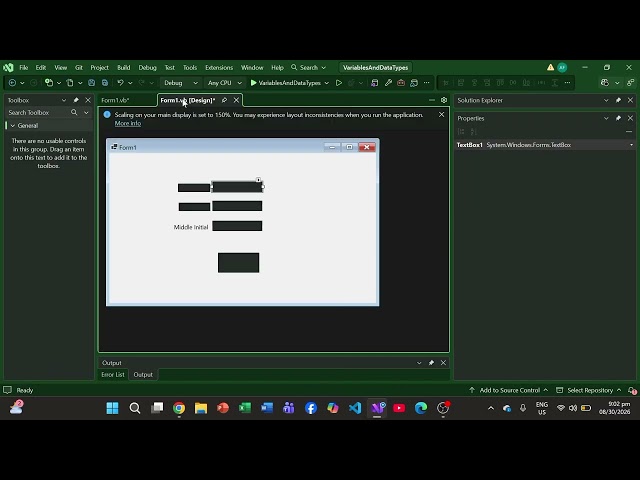This screenshot has height=480, width=640.
Task: Open Google Chrome from the taskbar
Action: pos(179,408)
